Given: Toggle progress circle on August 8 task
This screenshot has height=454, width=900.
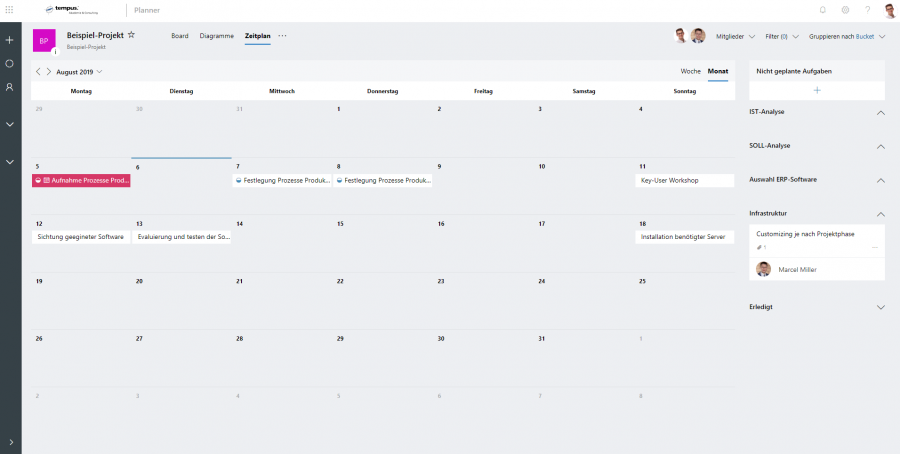Looking at the screenshot, I should coord(339,180).
